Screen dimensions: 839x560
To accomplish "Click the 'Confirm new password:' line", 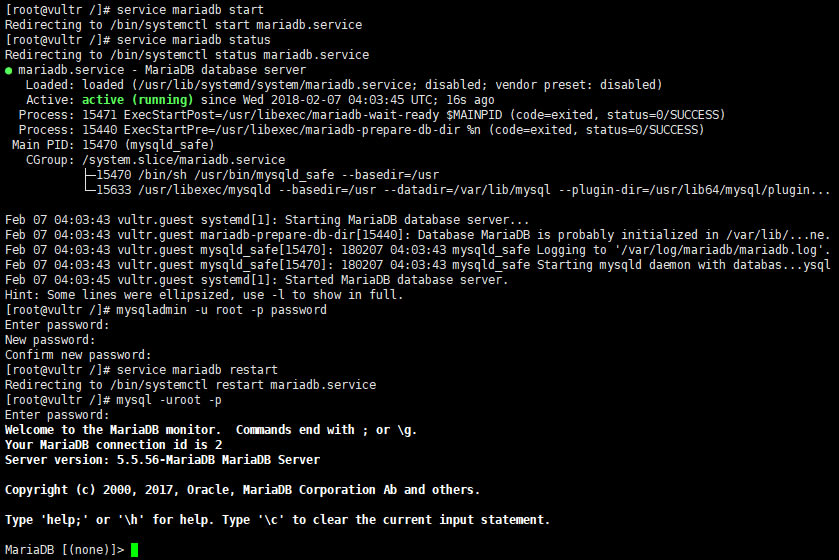I will 78,355.
